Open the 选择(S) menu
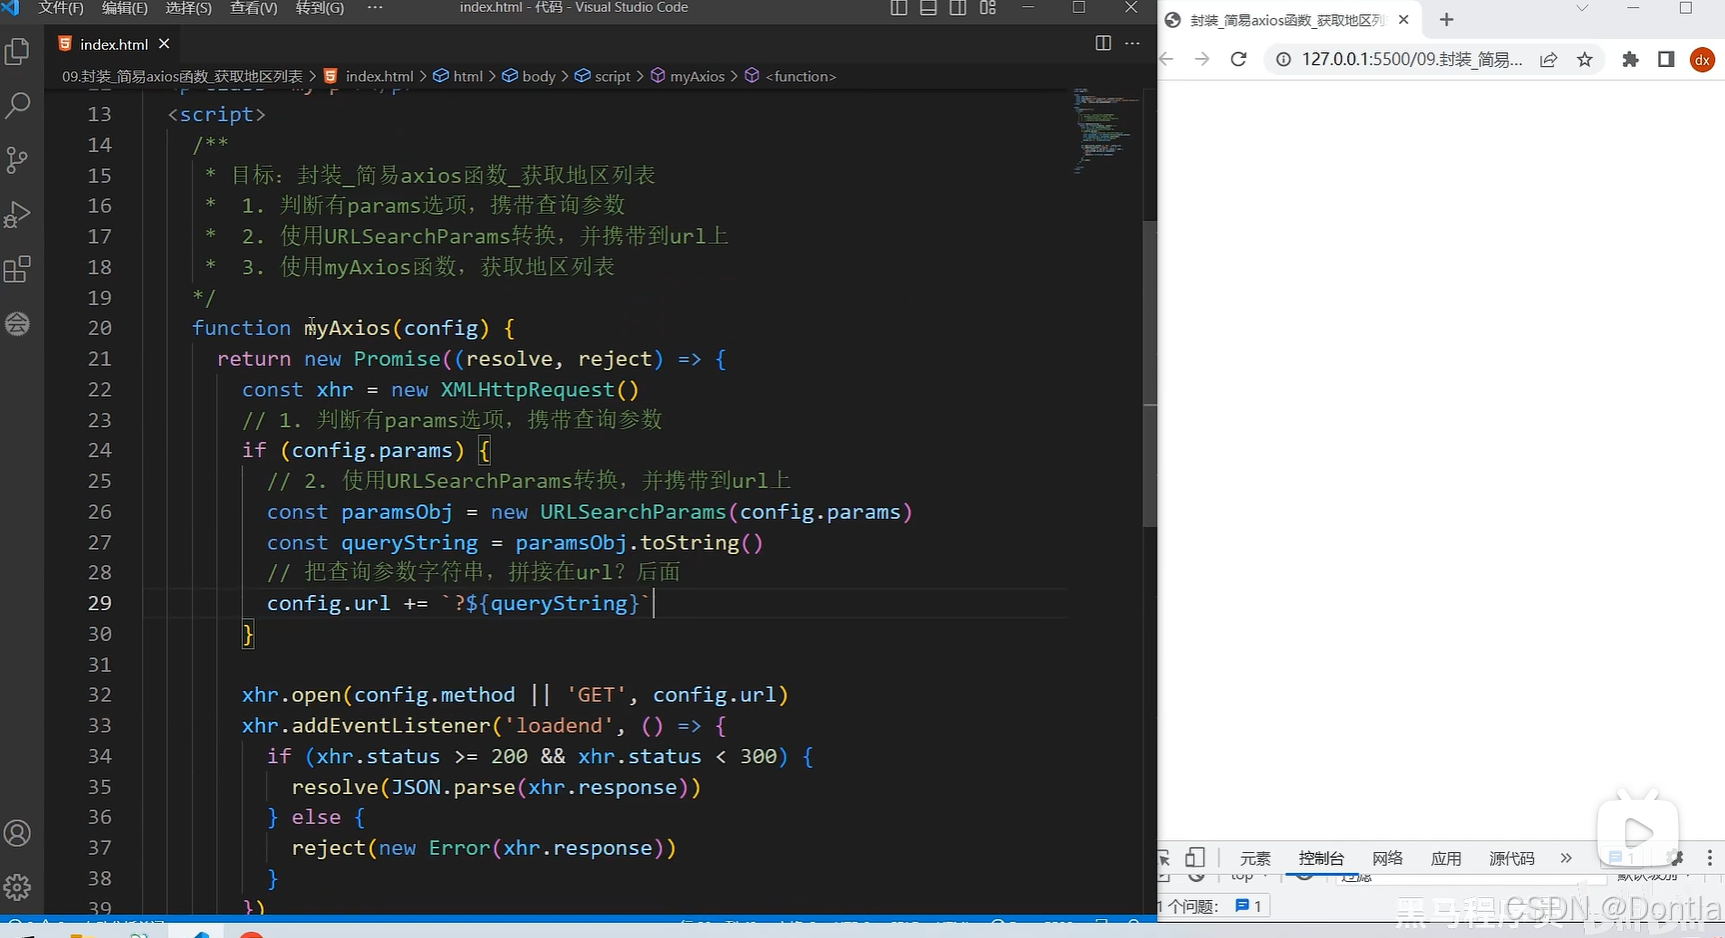This screenshot has width=1725, height=938. click(x=188, y=7)
